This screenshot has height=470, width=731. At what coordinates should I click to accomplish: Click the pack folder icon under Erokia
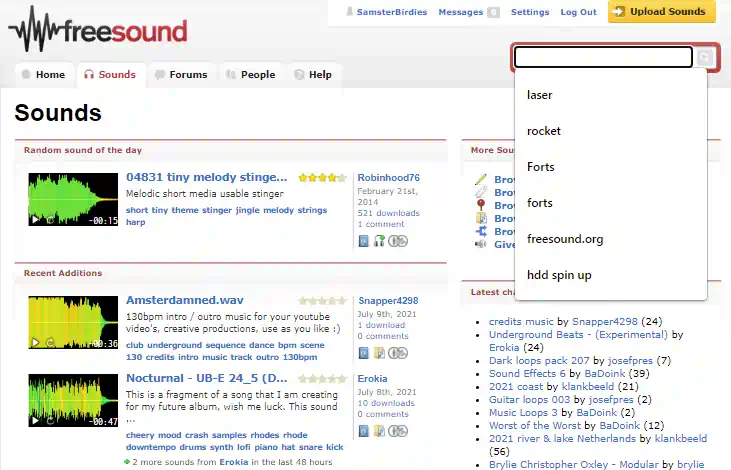pyautogui.click(x=379, y=431)
